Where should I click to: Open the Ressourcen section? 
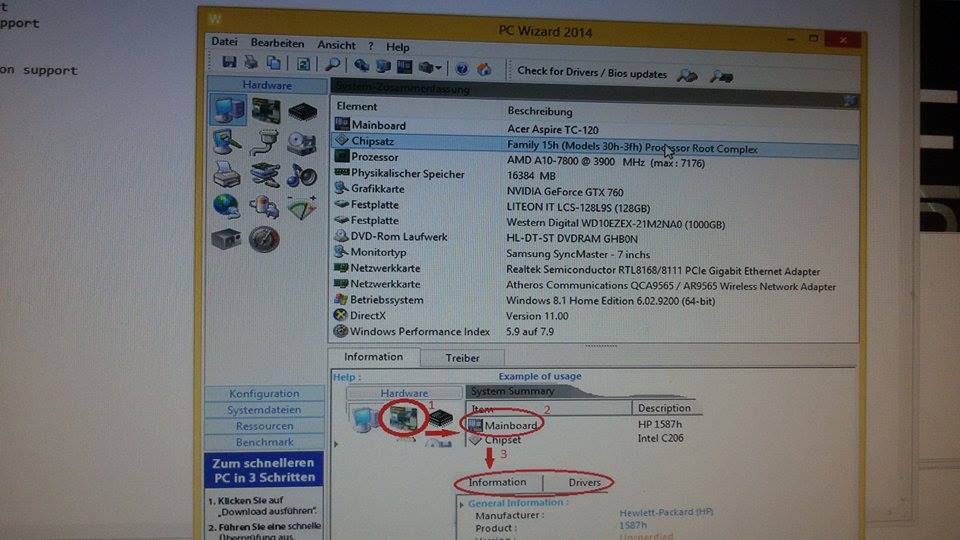tap(264, 426)
